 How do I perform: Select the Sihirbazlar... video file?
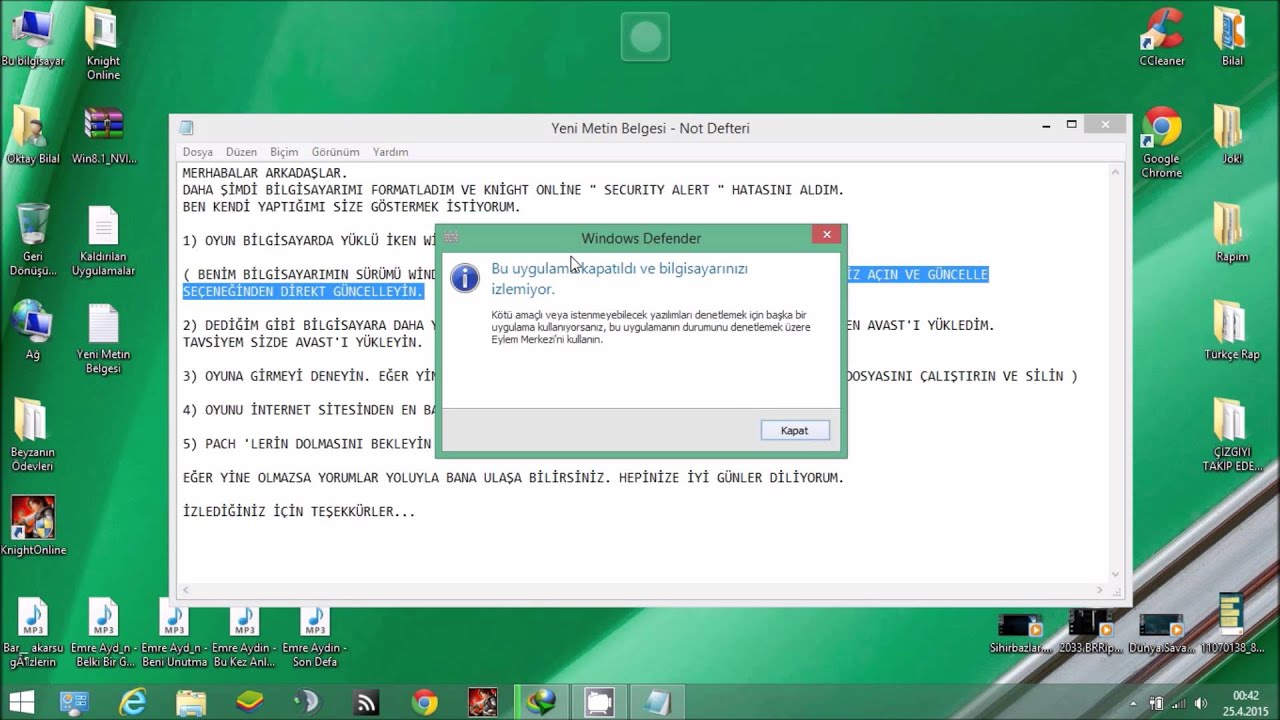[1020, 632]
